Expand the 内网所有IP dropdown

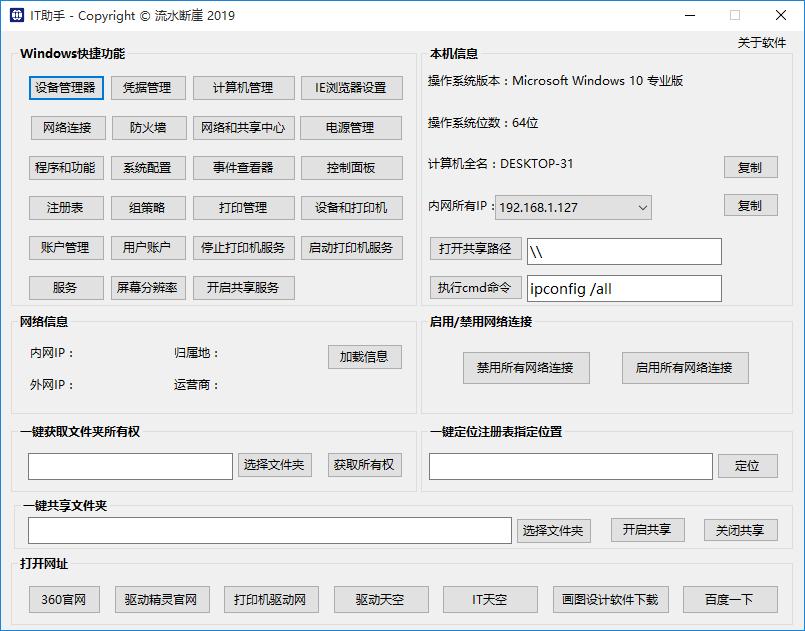tap(642, 207)
